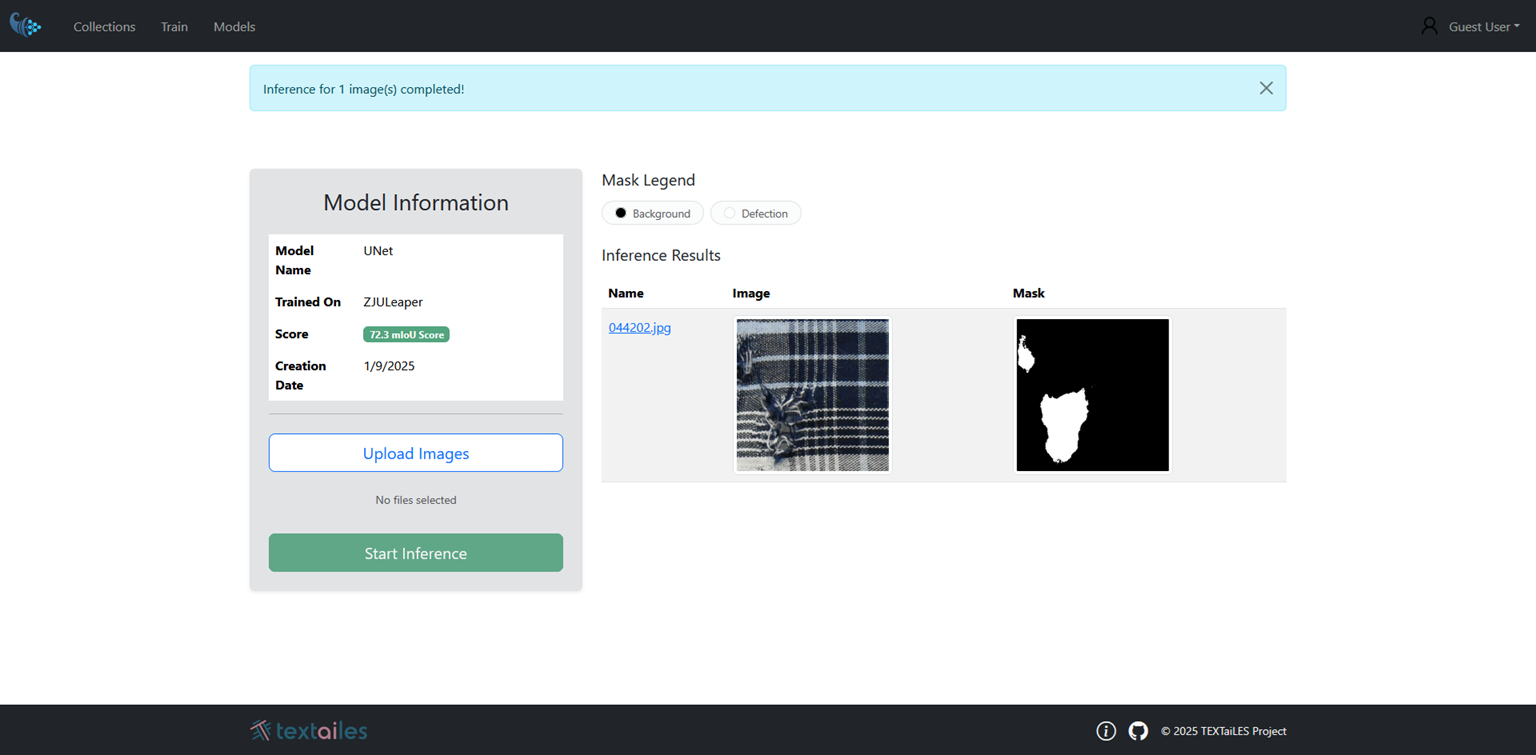
Task: Navigate to the Models page
Action: pyautogui.click(x=234, y=27)
